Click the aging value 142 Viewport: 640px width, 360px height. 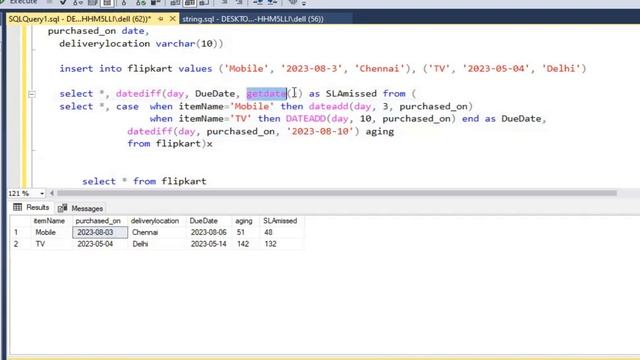[x=243, y=244]
